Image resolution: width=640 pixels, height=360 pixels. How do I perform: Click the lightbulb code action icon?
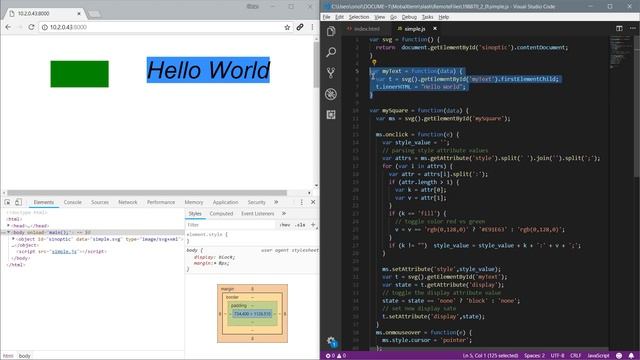374,62
